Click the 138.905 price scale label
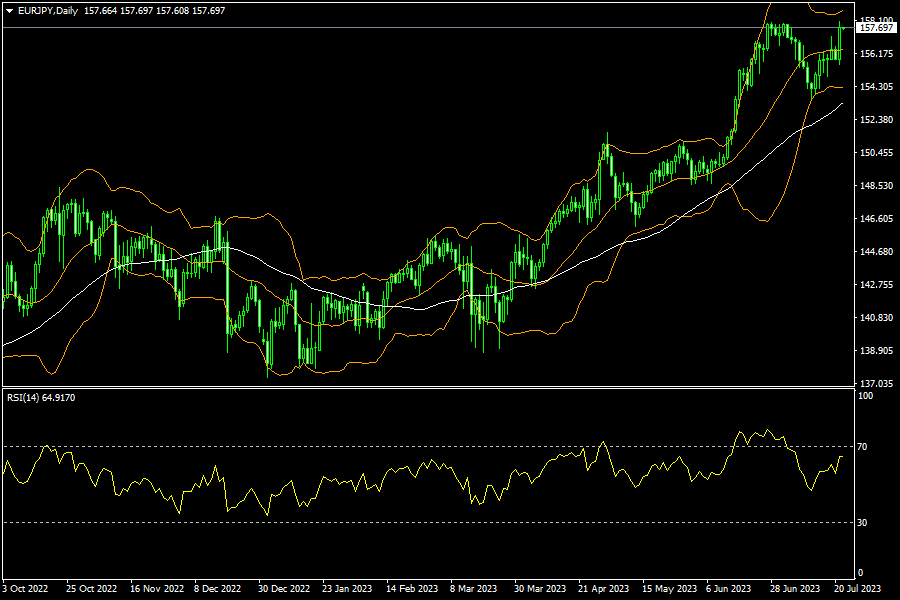This screenshot has height=600, width=900. coord(876,351)
